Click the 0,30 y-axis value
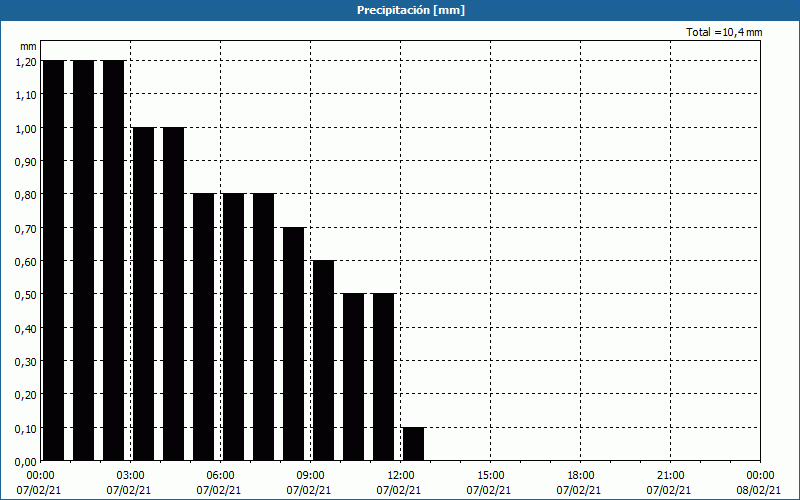The image size is (800, 500). [26, 361]
